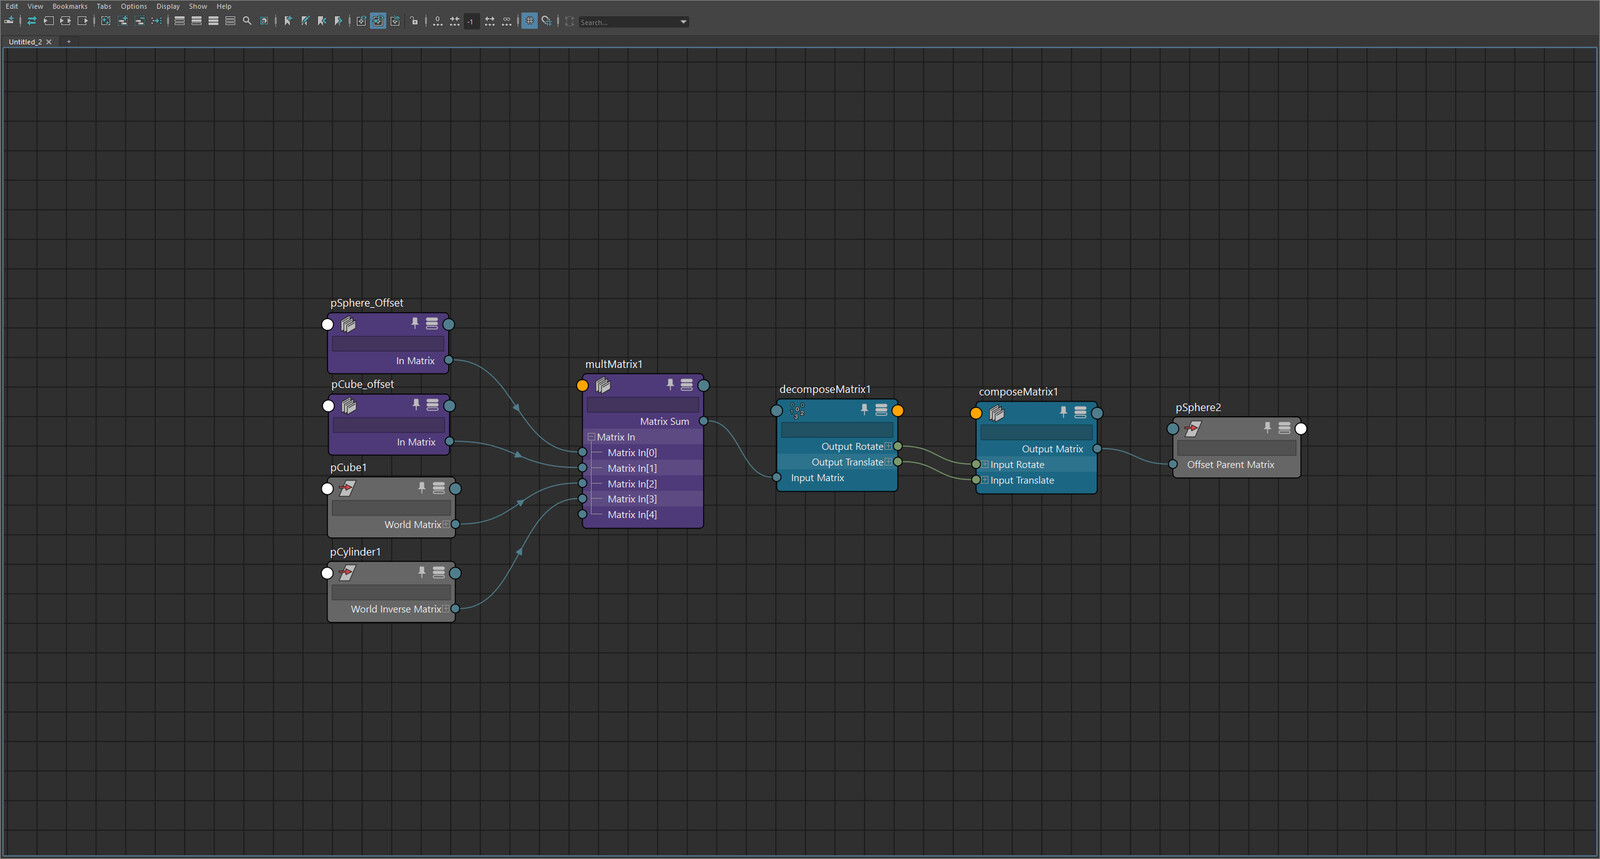
Task: Click the transform icon on pSphere2 node
Action: coord(1193,429)
